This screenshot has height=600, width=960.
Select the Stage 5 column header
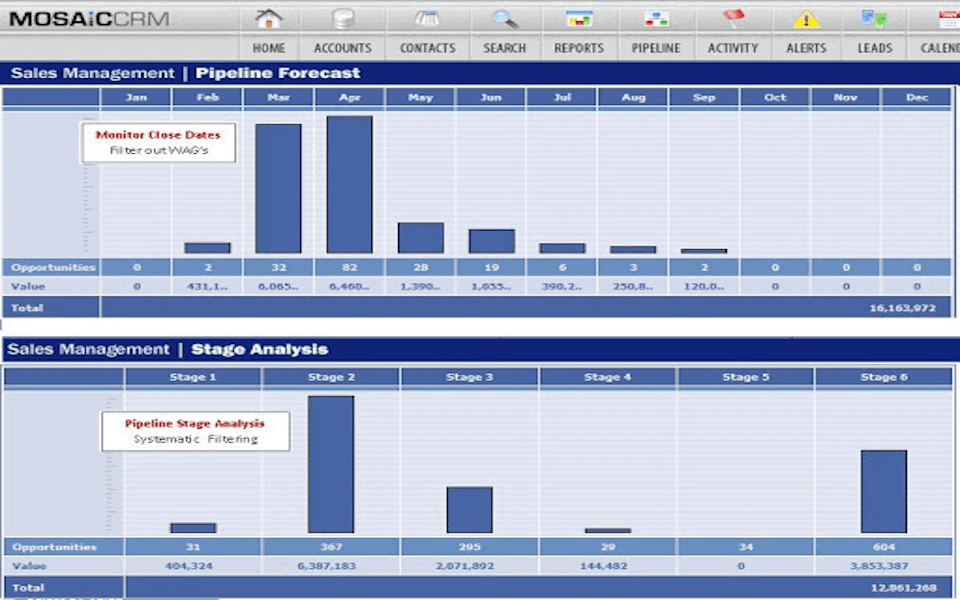(746, 377)
